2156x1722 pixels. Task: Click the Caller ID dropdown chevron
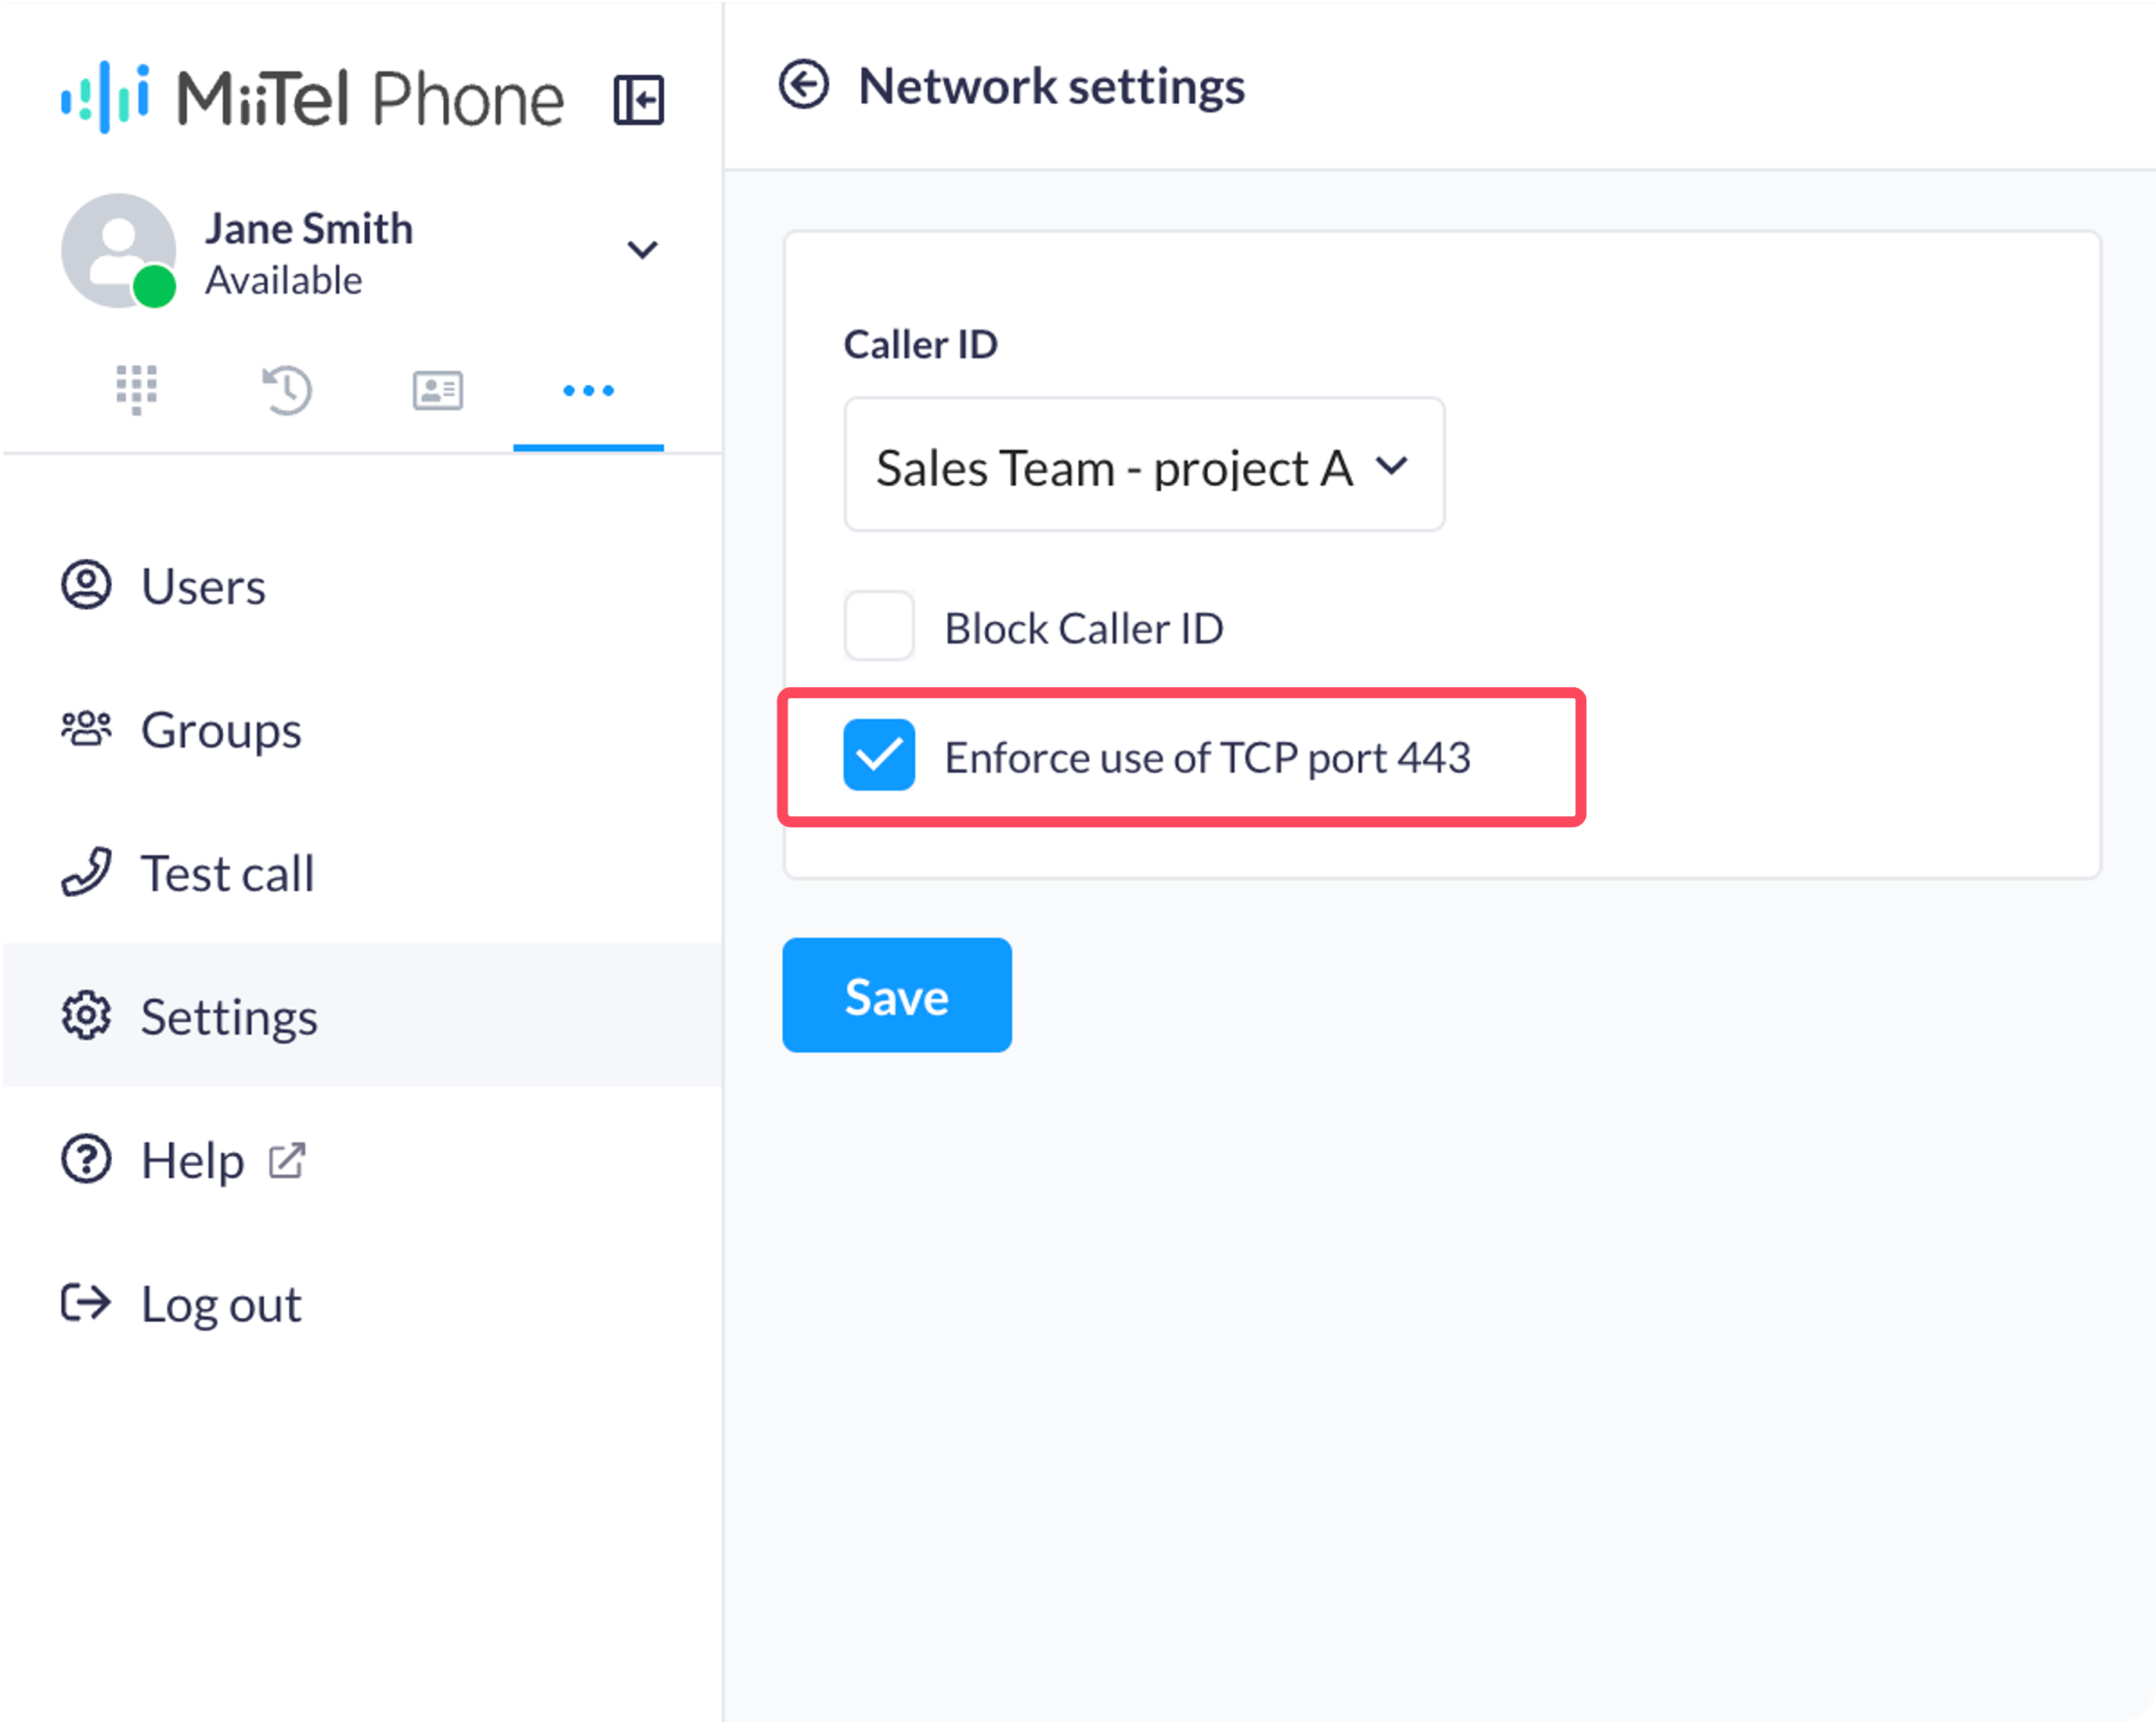pos(1392,465)
